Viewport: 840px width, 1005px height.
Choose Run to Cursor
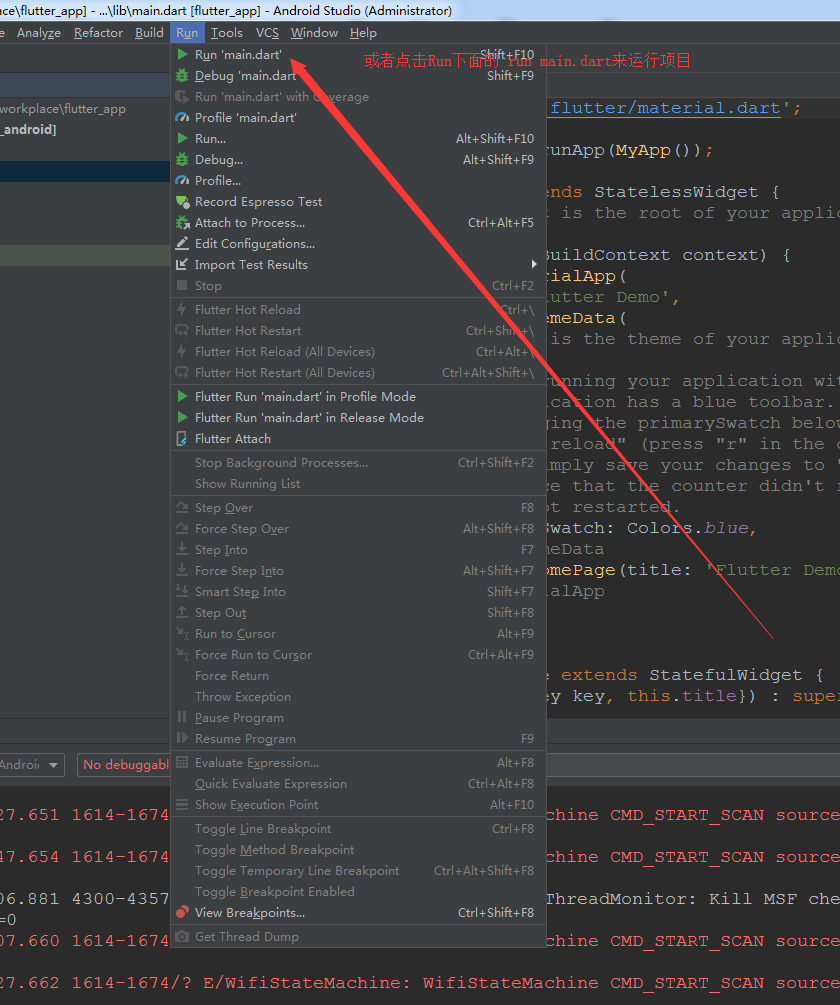pos(358,634)
